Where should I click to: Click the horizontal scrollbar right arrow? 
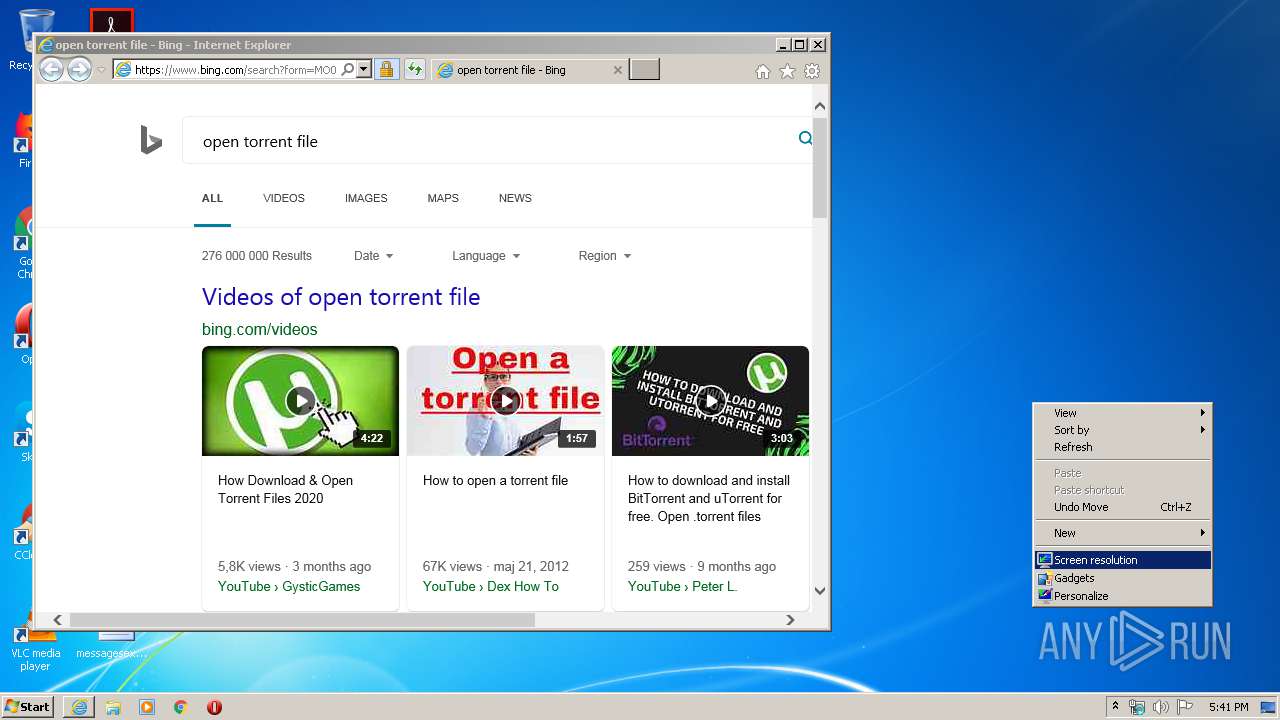(790, 620)
